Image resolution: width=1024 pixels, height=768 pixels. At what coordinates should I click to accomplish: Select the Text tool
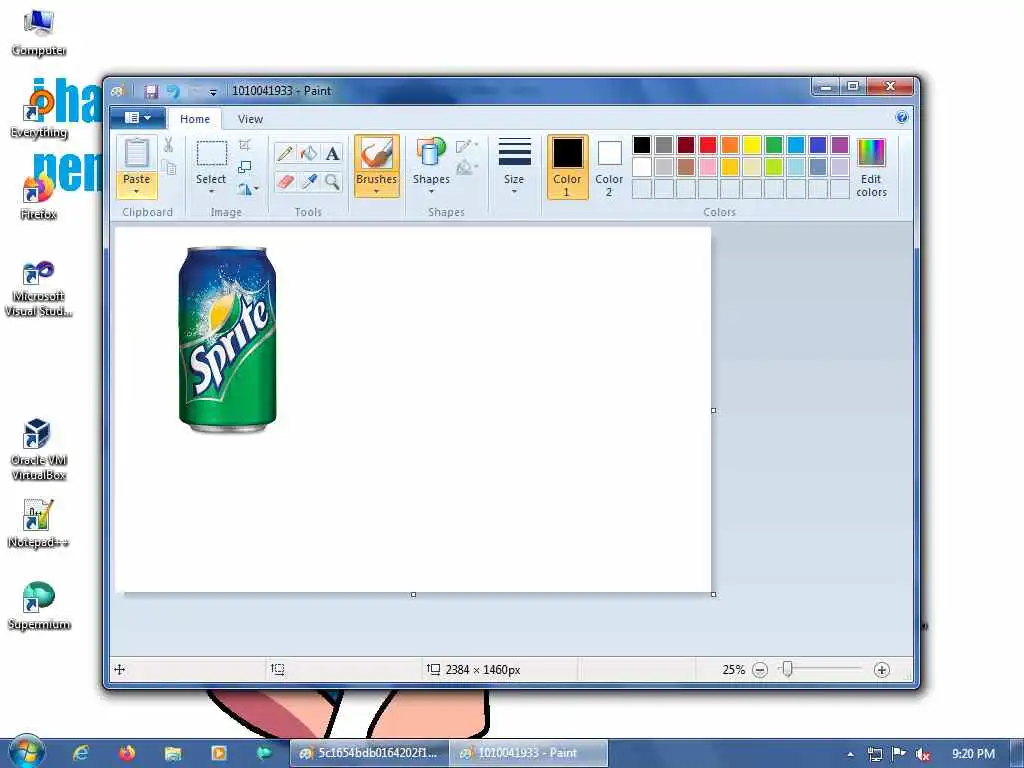332,153
